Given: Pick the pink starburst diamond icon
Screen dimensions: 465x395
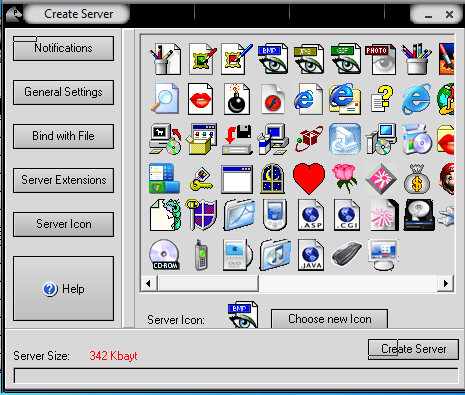Looking at the screenshot, I should [x=381, y=179].
